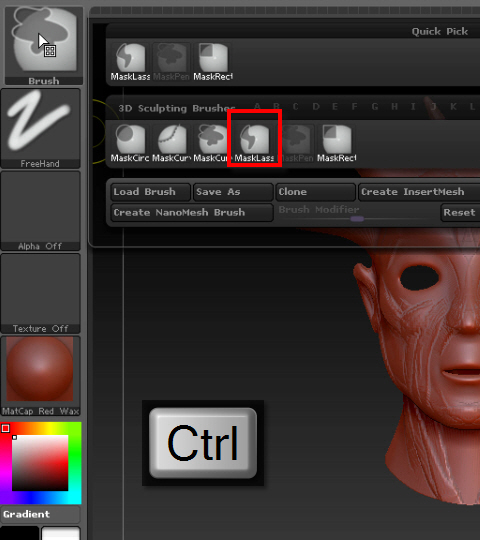The width and height of the screenshot is (480, 540).
Task: Reset the brush settings
Action: pos(460,212)
